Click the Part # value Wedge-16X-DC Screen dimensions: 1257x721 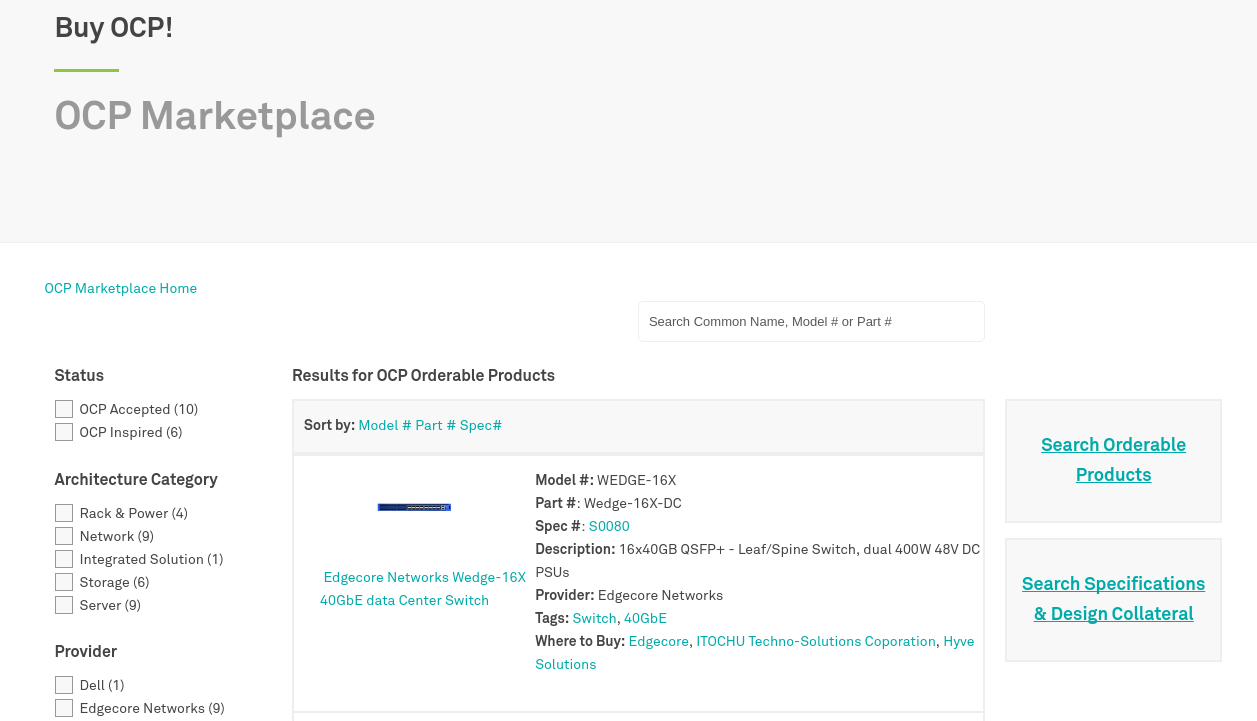tap(633, 503)
